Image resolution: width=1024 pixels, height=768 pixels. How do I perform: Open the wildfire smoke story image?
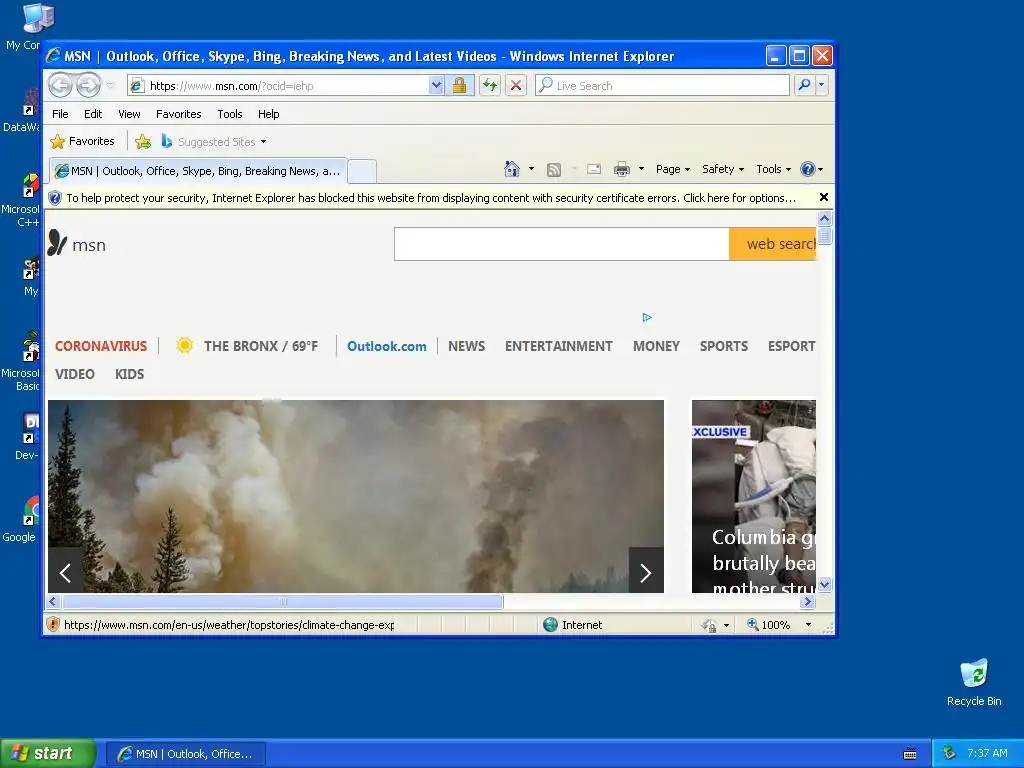356,496
